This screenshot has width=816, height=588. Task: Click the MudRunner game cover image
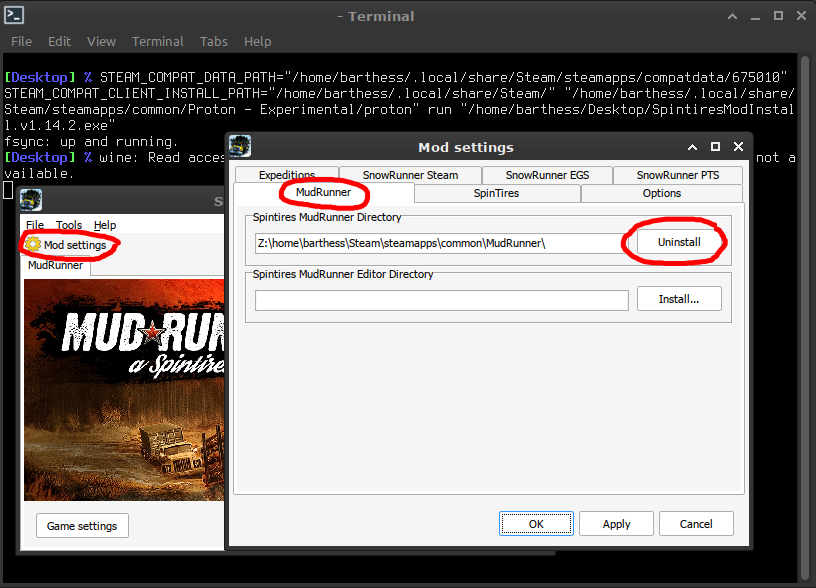(x=124, y=390)
